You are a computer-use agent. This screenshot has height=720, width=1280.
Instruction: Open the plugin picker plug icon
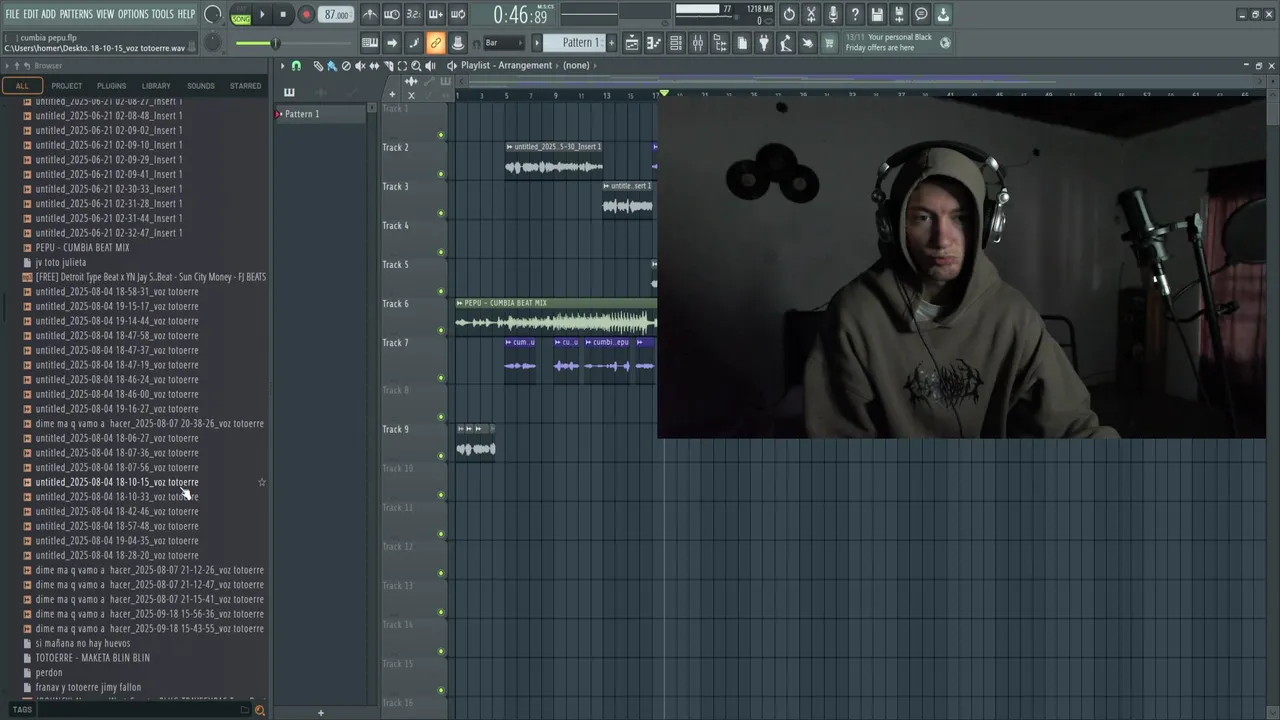point(764,42)
